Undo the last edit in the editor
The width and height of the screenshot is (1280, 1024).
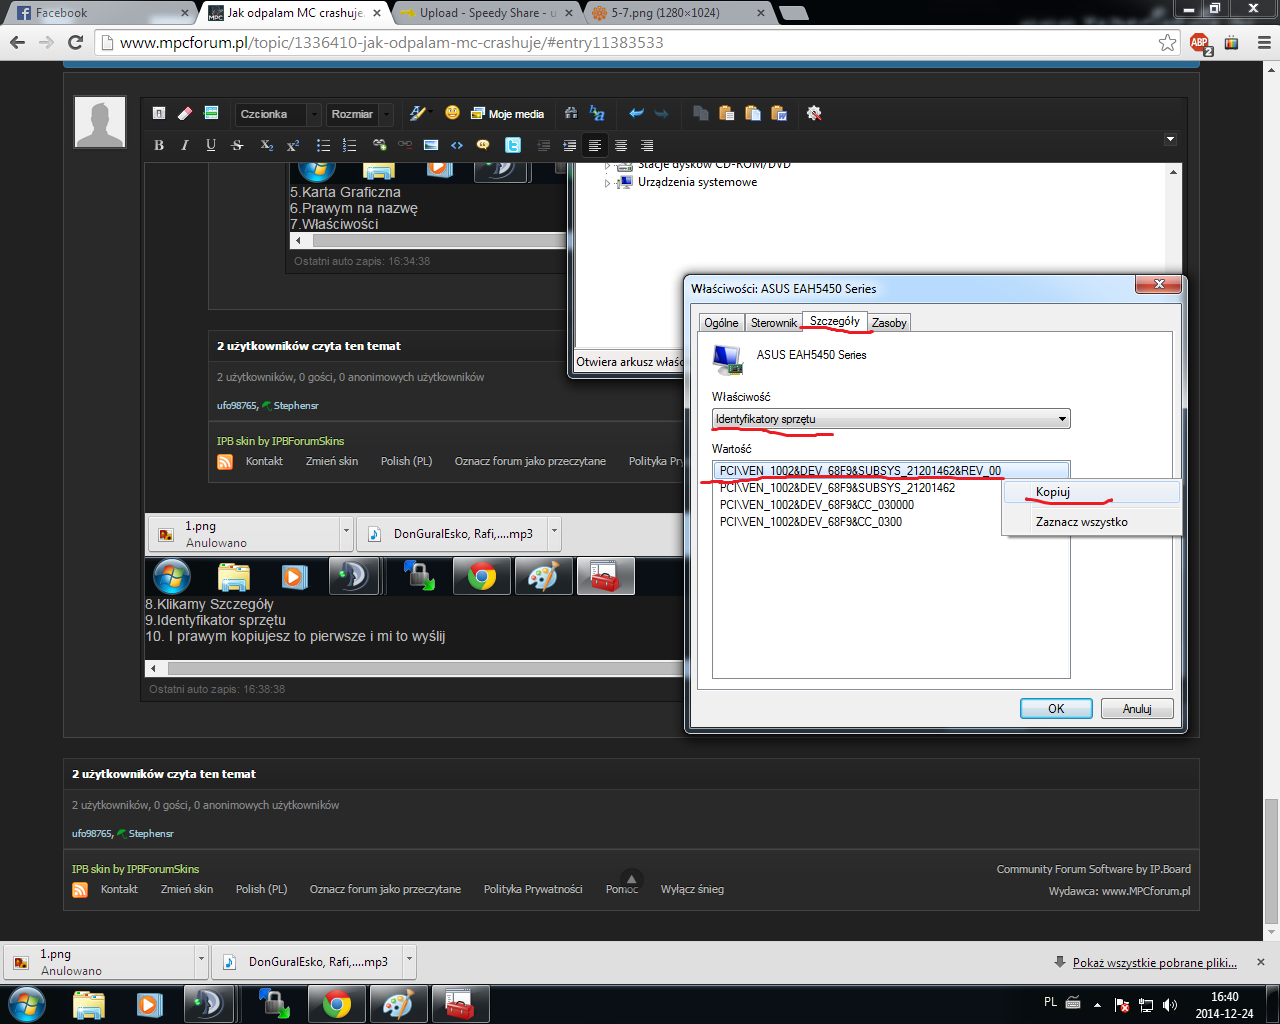(635, 113)
